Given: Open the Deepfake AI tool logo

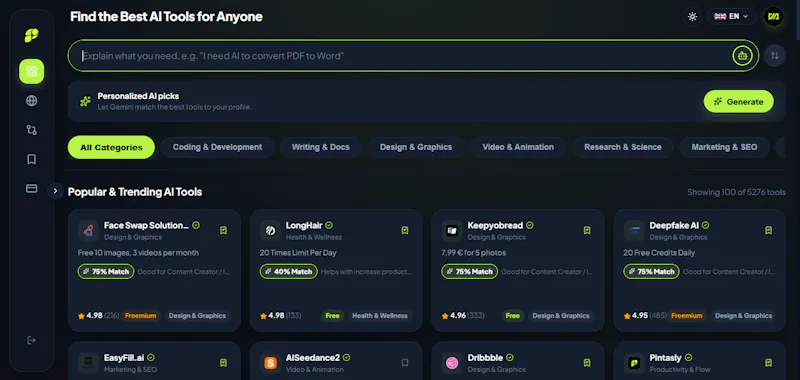Looking at the screenshot, I should tap(634, 231).
